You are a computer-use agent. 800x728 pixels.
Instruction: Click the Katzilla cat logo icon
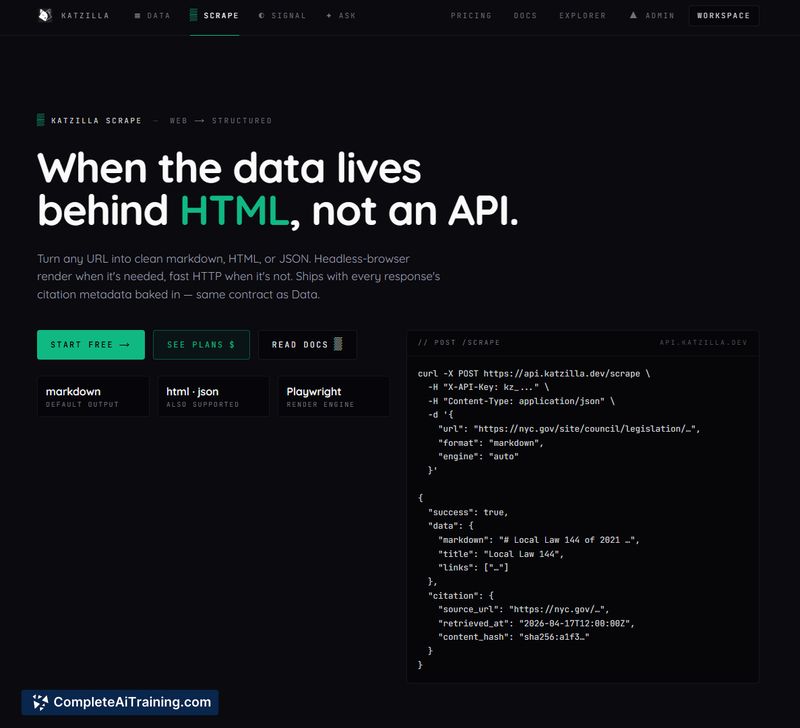tap(45, 15)
